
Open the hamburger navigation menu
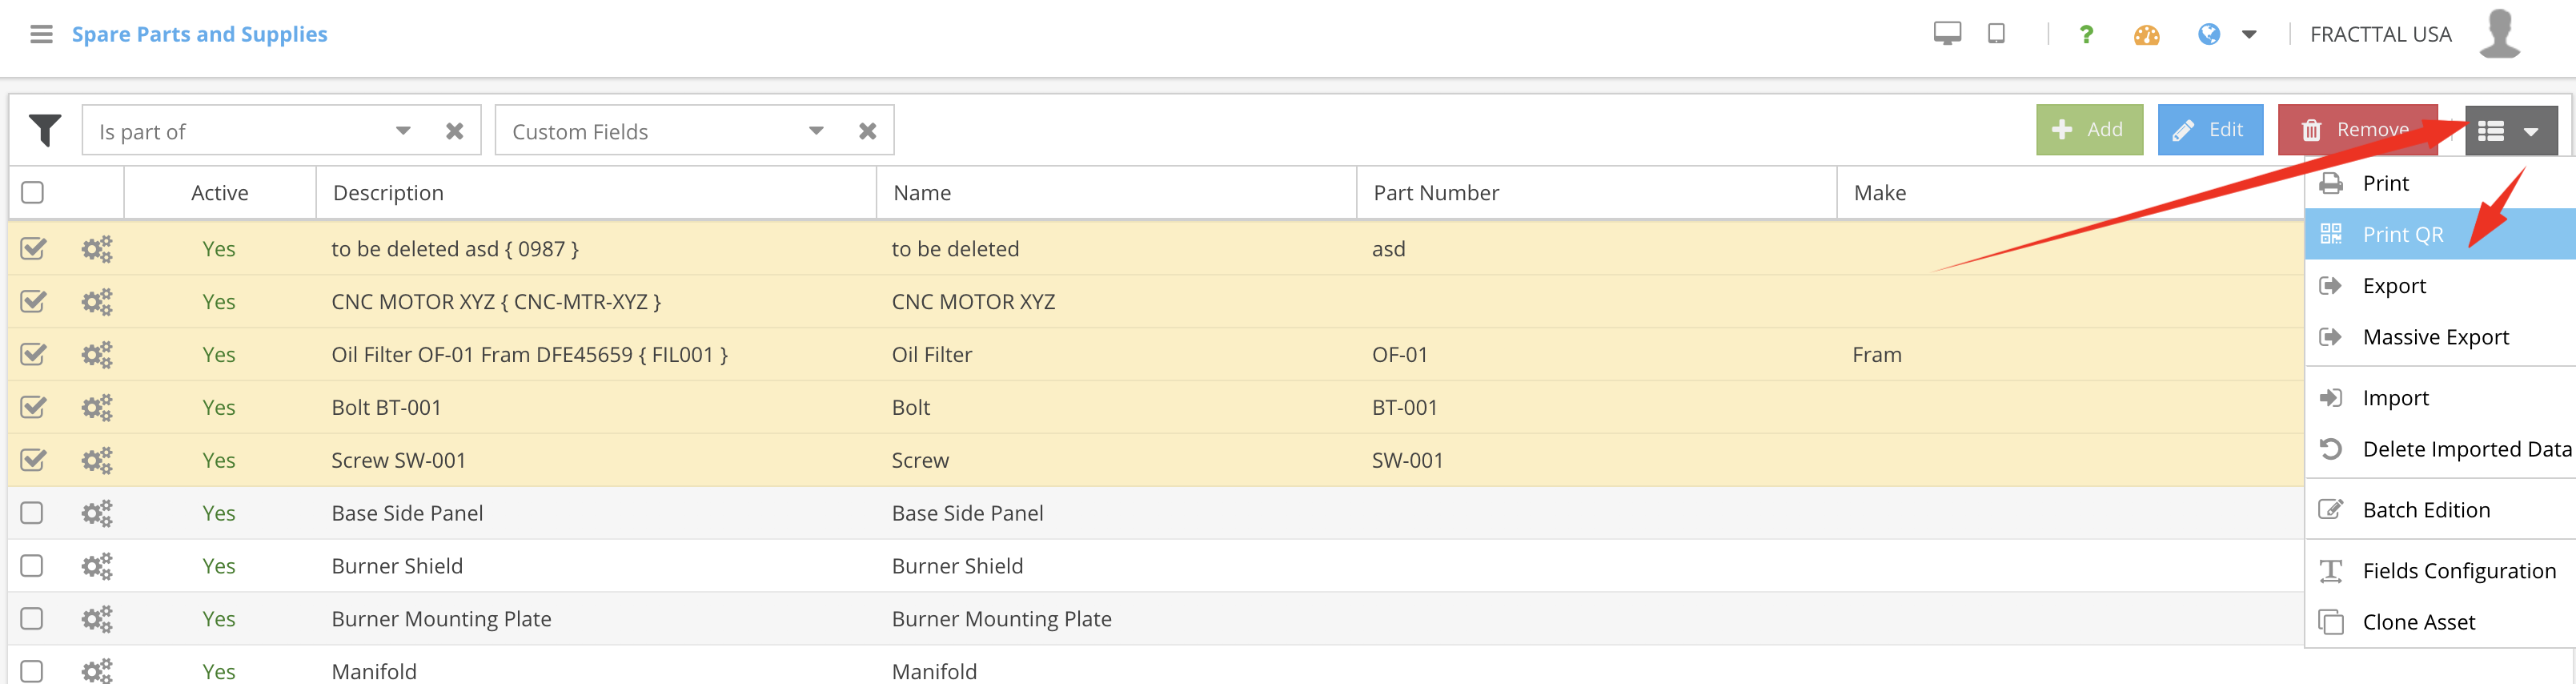[41, 34]
